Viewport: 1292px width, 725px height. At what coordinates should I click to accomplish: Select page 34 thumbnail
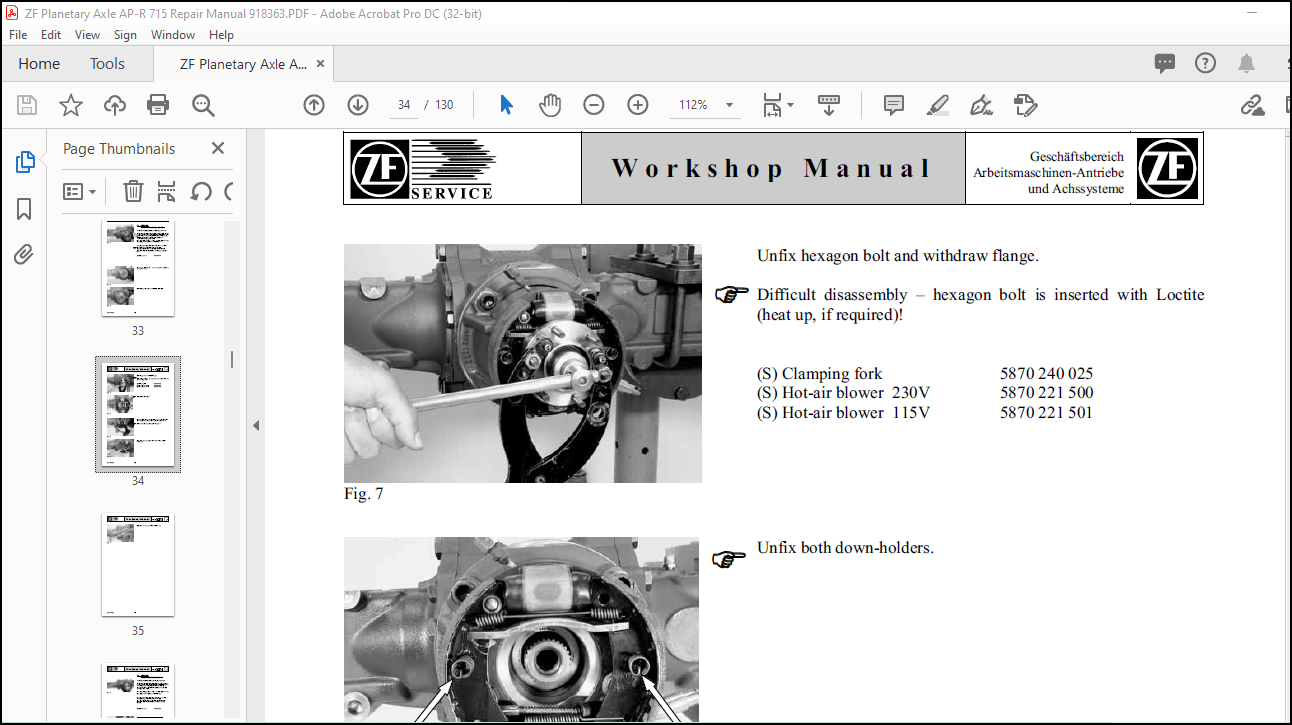pyautogui.click(x=138, y=414)
